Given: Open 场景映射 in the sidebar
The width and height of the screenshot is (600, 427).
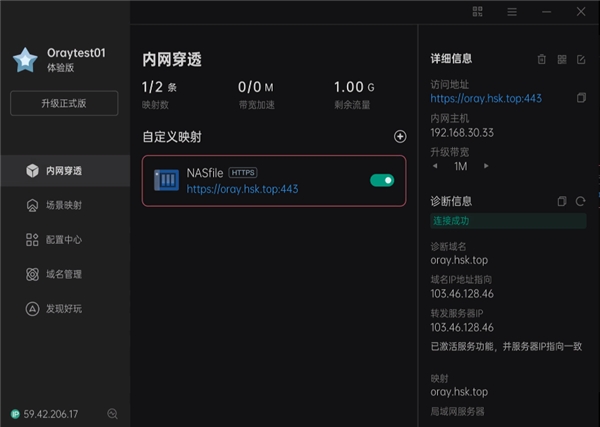Looking at the screenshot, I should pos(65,205).
